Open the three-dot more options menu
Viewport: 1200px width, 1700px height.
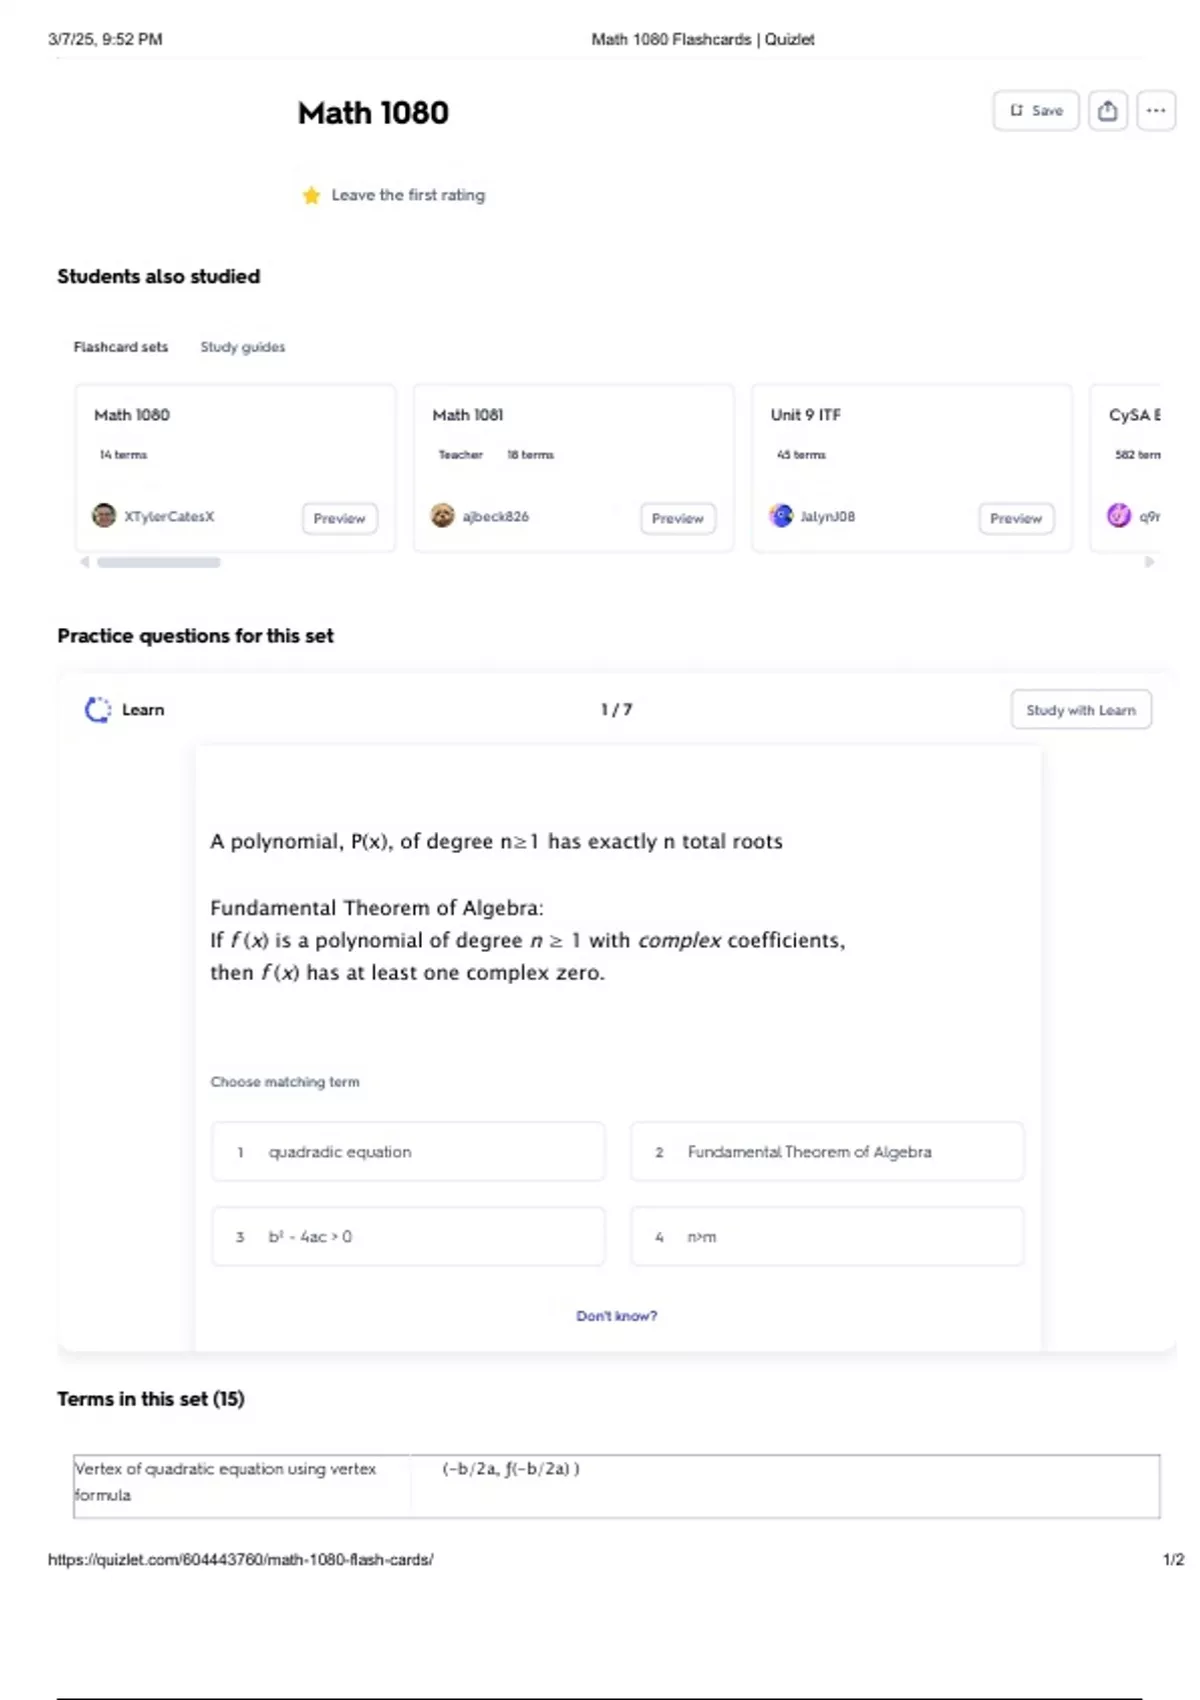click(1156, 111)
